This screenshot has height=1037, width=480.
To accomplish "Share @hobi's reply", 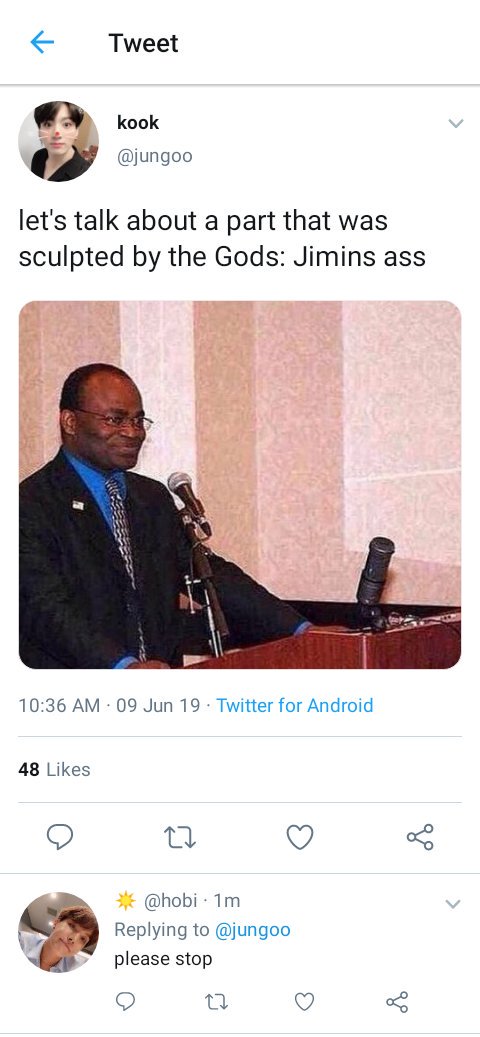I will (x=397, y=1002).
